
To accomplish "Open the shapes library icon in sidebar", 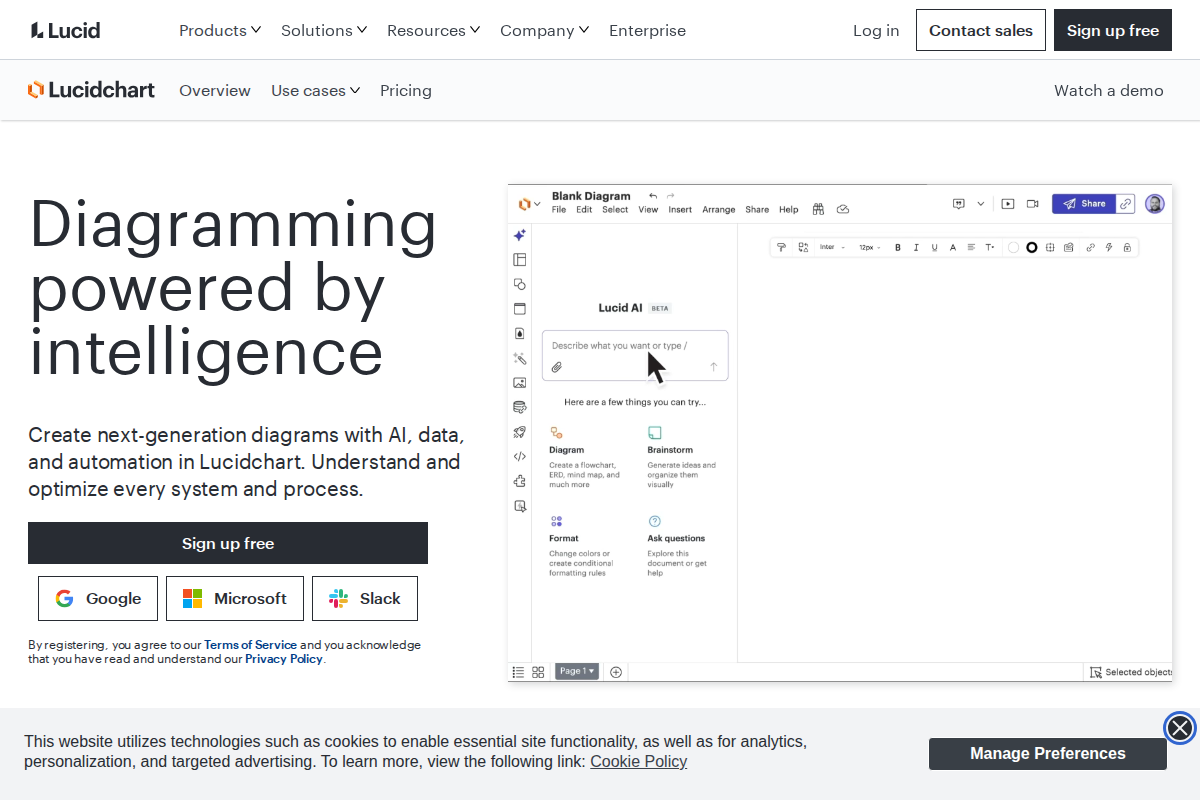I will click(519, 284).
